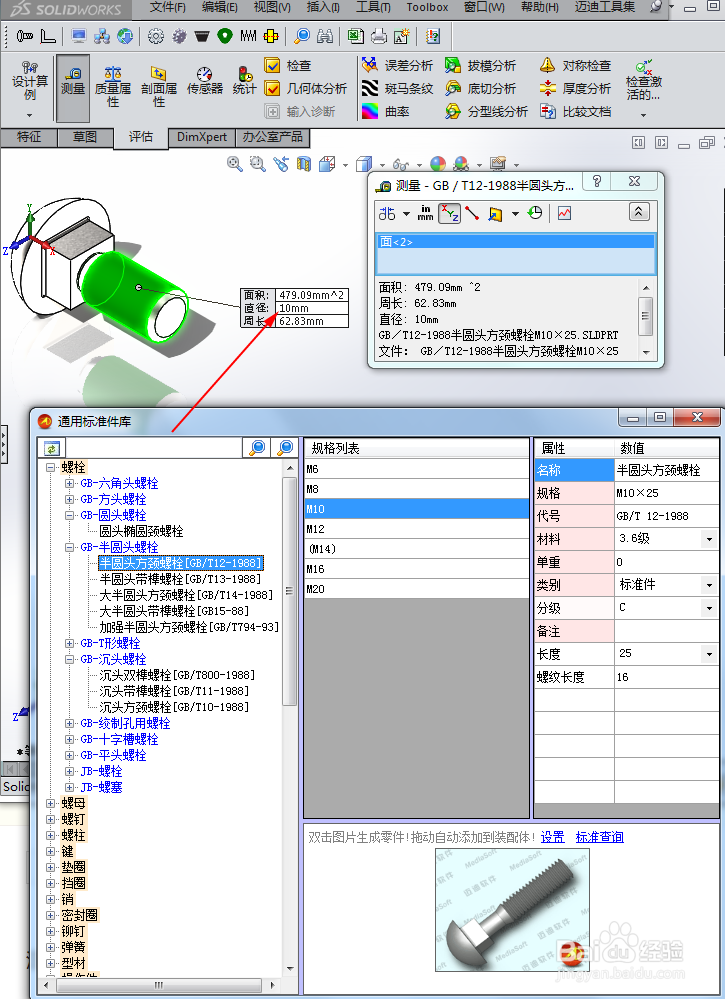This screenshot has width=725, height=999.
Task: Select M16 in 规格列表
Action: point(417,569)
